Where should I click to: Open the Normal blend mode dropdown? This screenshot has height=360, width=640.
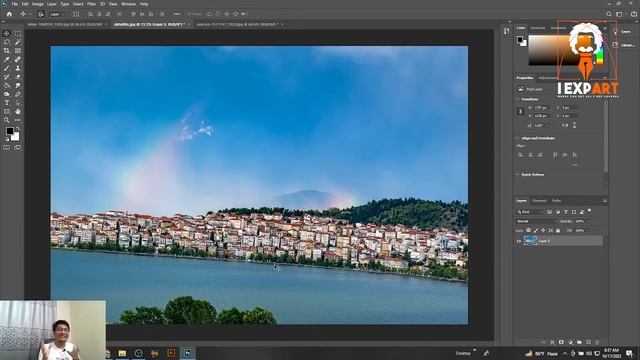tap(536, 221)
